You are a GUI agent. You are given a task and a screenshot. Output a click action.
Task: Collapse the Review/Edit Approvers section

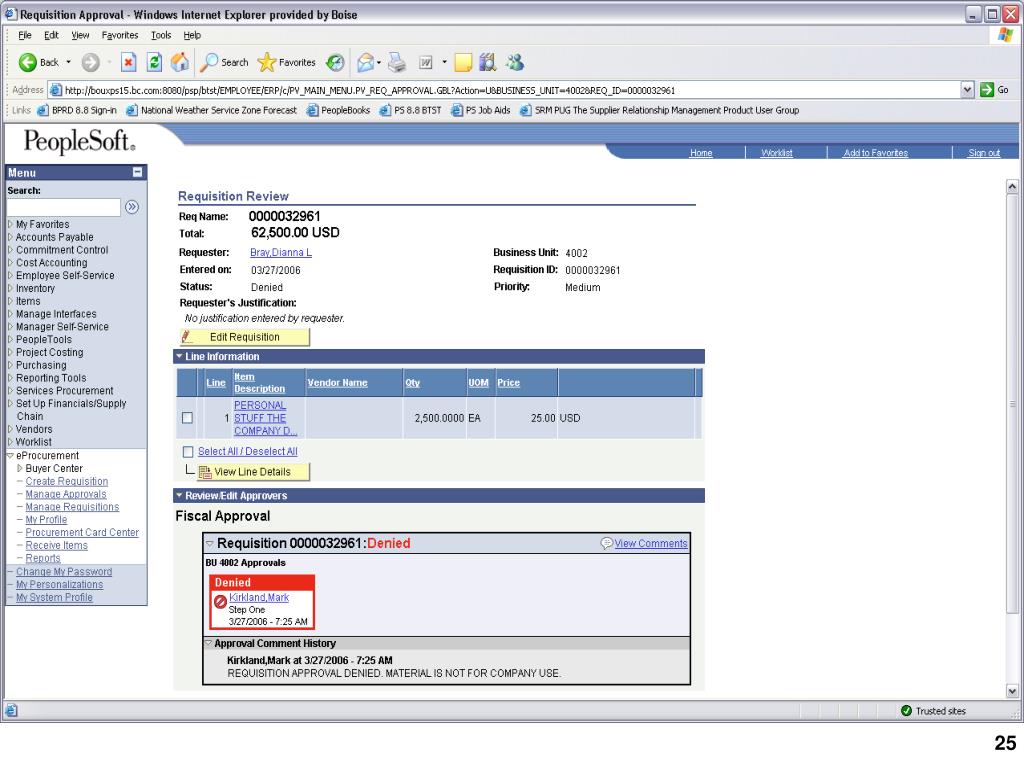pos(180,496)
